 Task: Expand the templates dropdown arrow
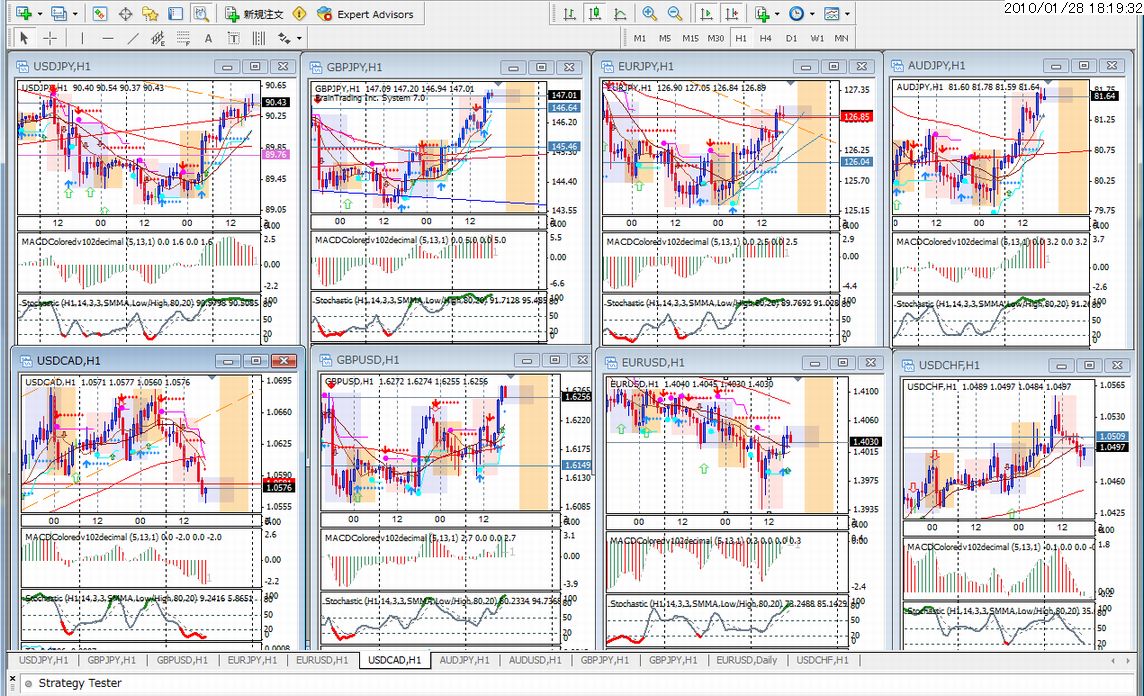[x=847, y=14]
